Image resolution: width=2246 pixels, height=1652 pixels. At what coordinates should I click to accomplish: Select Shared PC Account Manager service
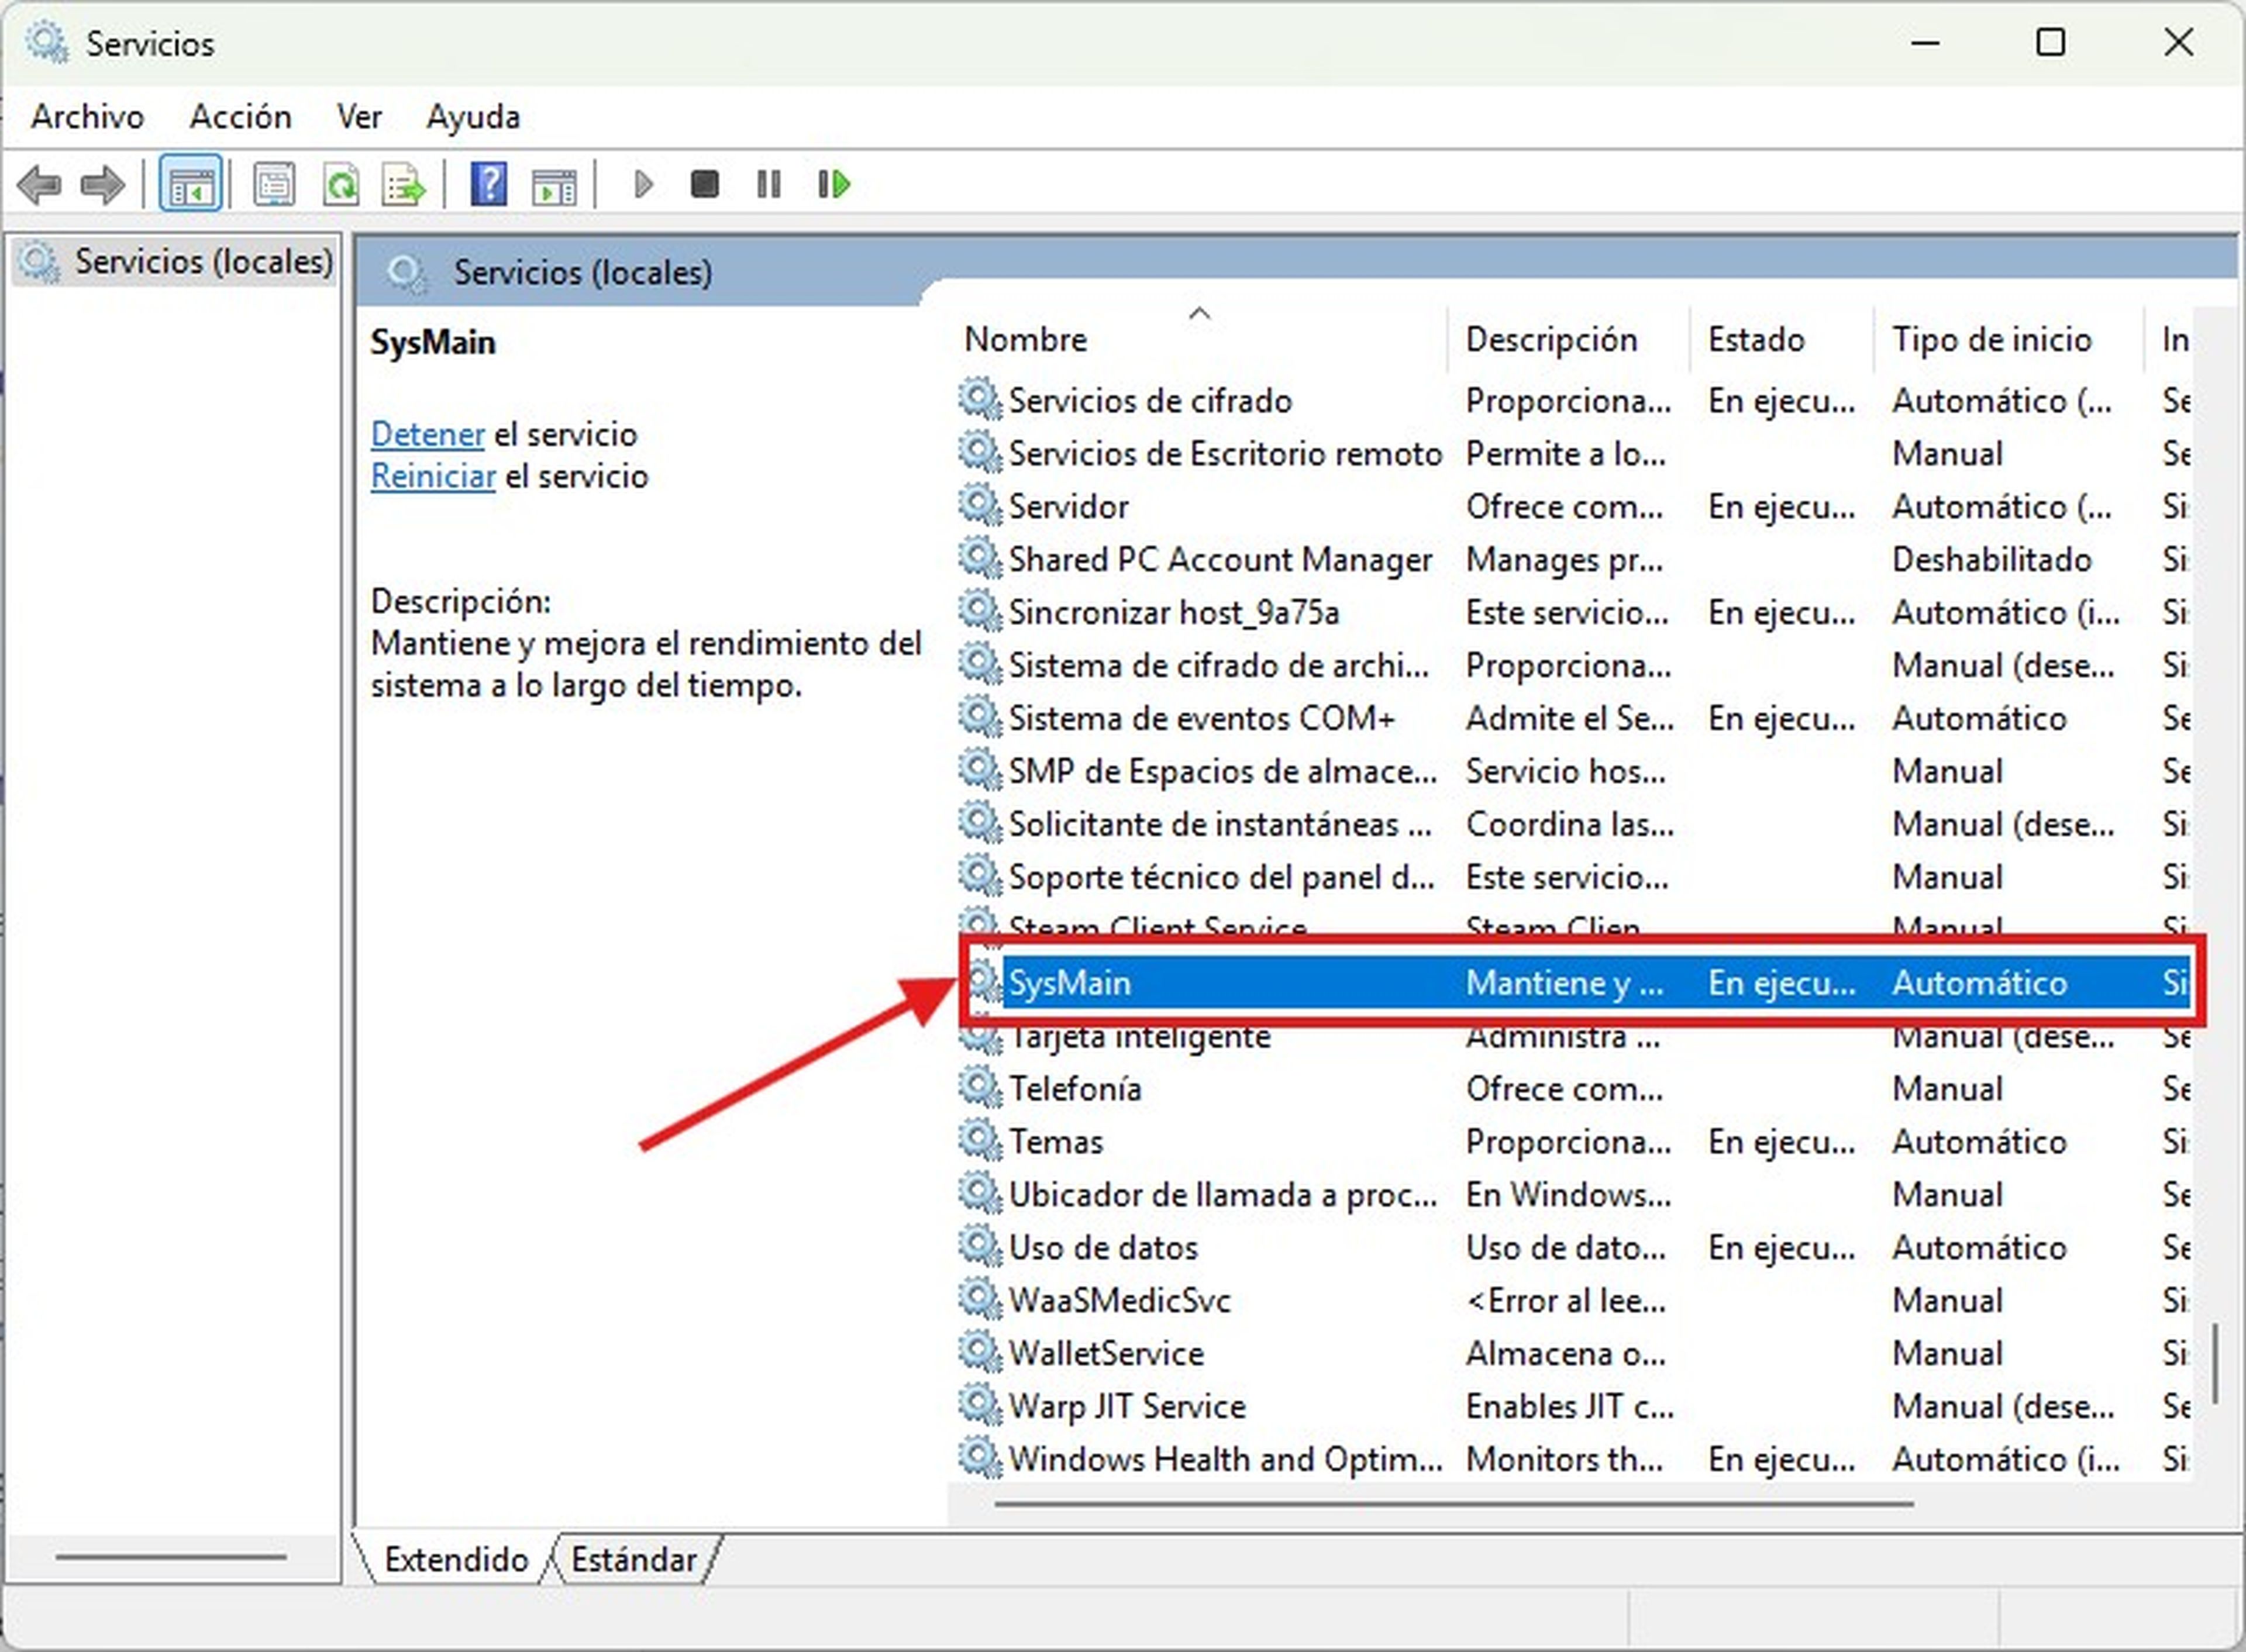pyautogui.click(x=1575, y=559)
